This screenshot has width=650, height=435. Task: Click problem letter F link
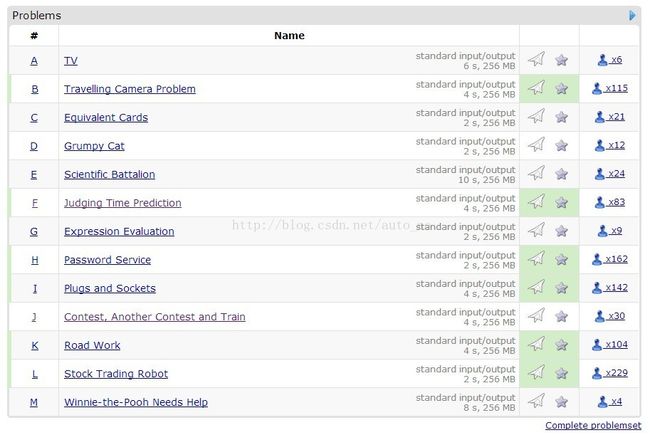35,203
